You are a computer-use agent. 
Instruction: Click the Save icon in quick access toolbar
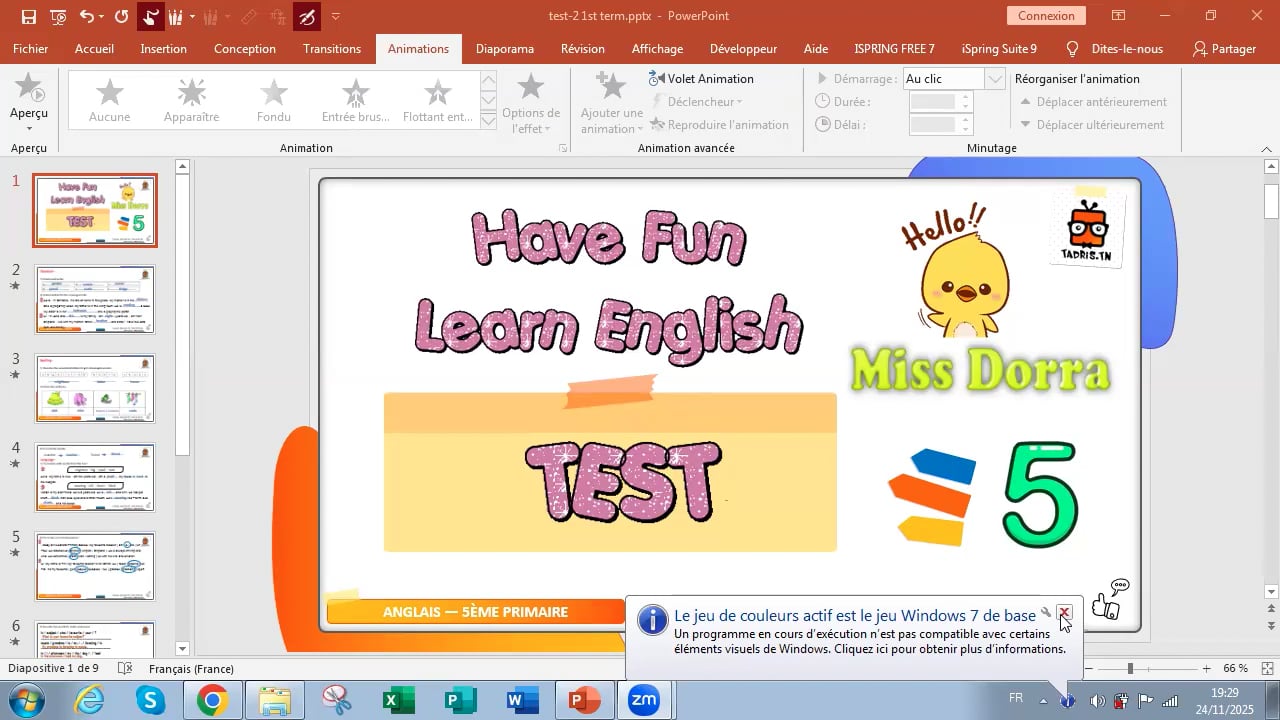pos(29,16)
